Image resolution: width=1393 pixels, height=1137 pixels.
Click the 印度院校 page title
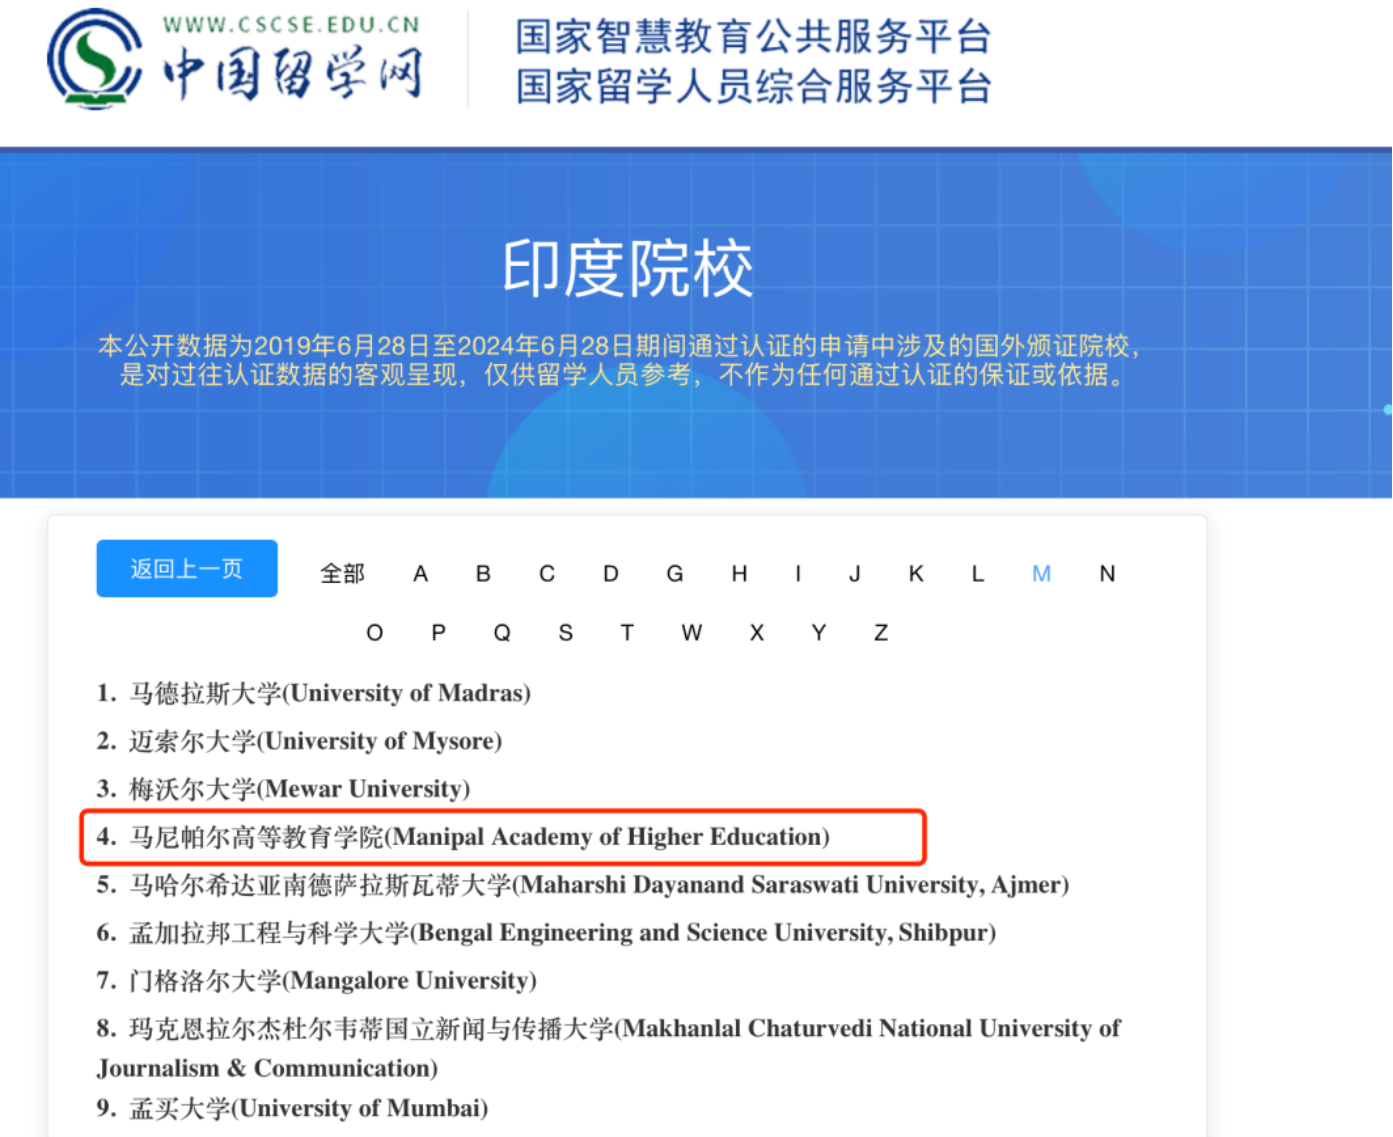[627, 269]
